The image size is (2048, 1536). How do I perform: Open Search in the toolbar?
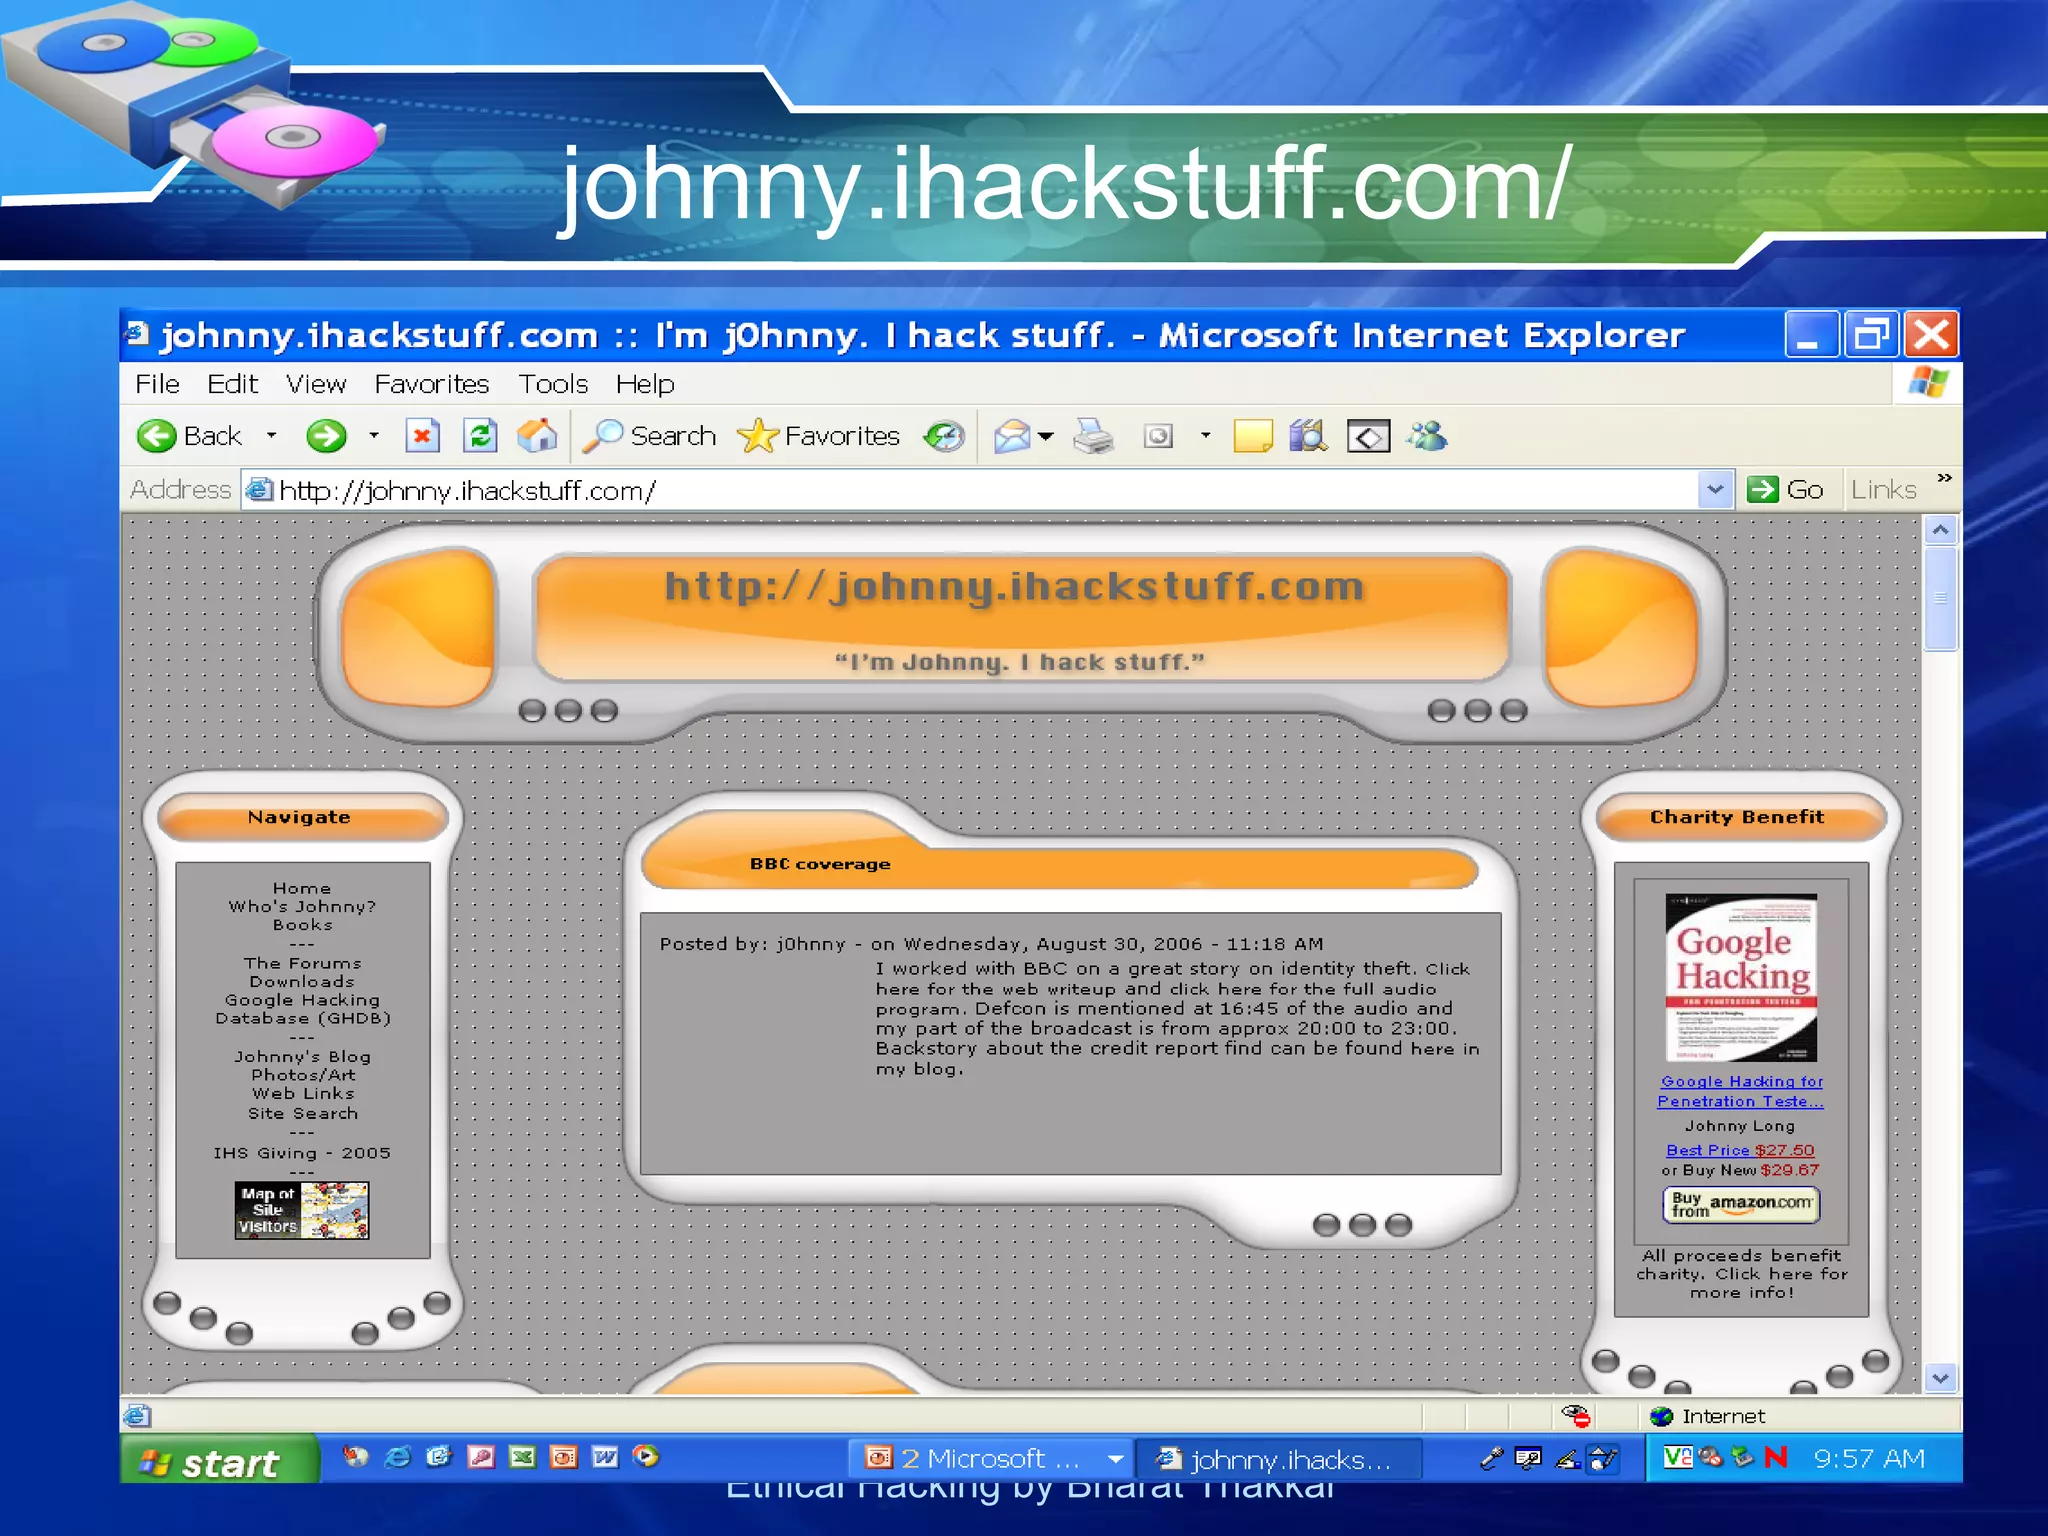(x=652, y=436)
